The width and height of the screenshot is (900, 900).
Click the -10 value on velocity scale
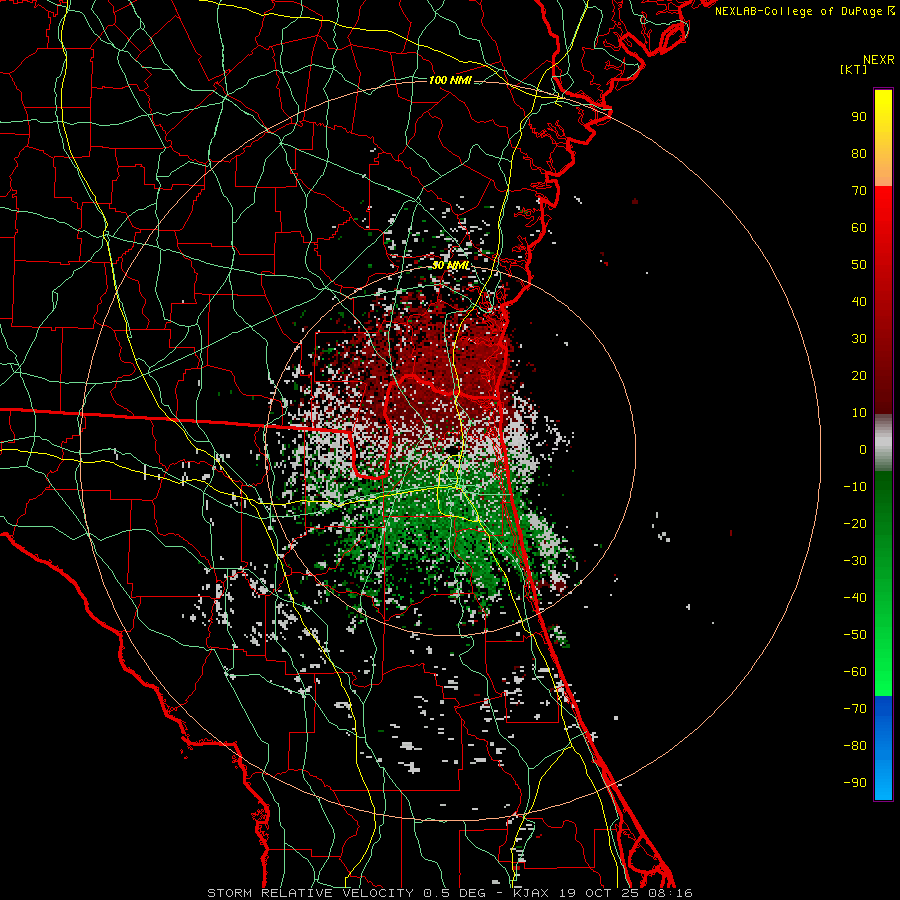click(x=855, y=487)
